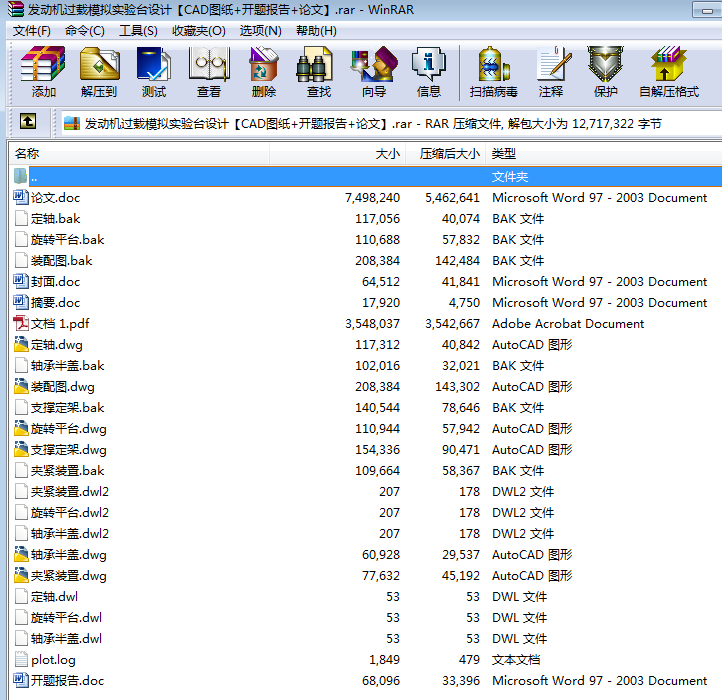Screen dimensions: 722x700
Task: Click the AutoCAD icon of 装配图.dwg
Action: [21, 386]
